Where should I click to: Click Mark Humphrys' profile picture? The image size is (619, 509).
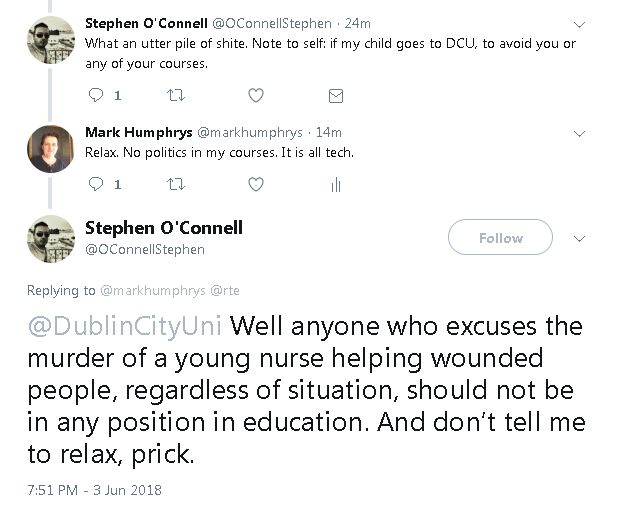click(x=51, y=149)
